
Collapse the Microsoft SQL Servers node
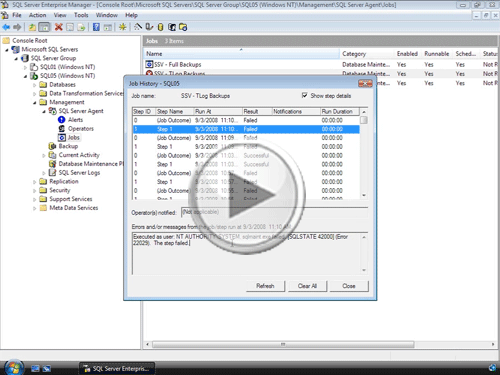pos(7,50)
